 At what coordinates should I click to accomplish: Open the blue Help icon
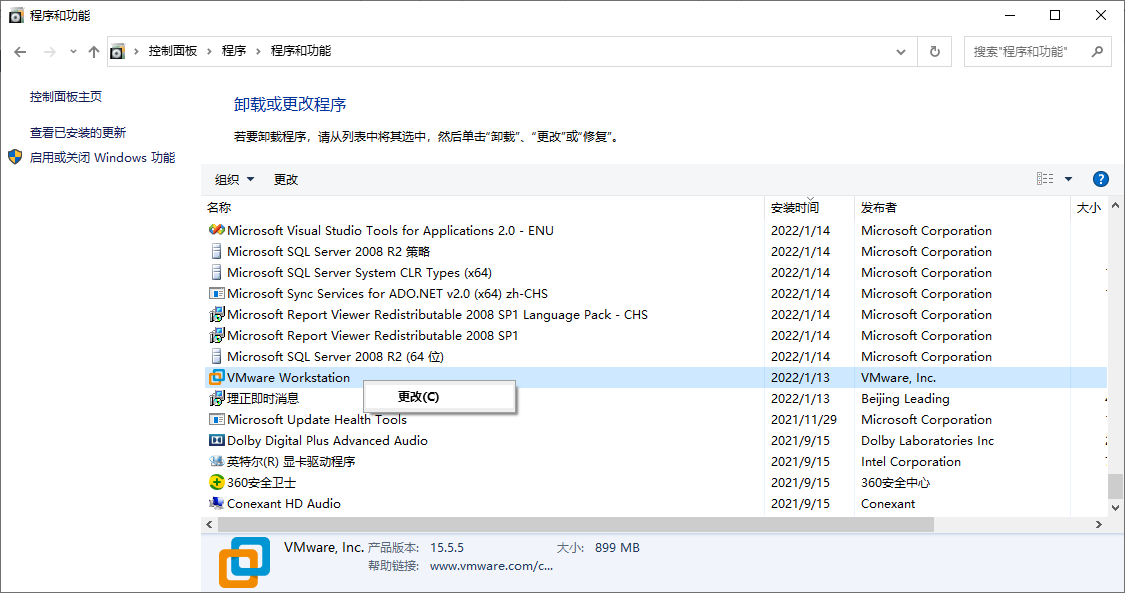(x=1101, y=179)
